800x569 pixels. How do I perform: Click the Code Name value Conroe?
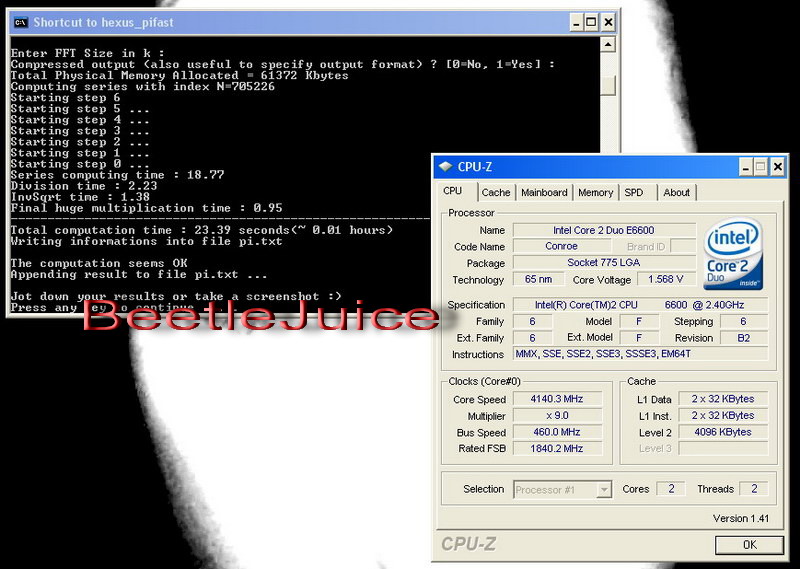coord(562,246)
